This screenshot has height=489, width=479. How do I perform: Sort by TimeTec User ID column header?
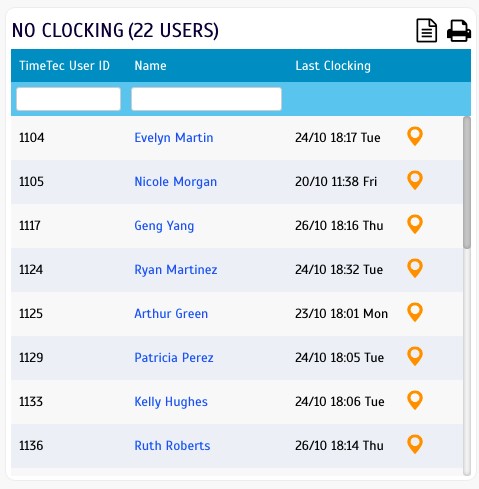click(64, 66)
